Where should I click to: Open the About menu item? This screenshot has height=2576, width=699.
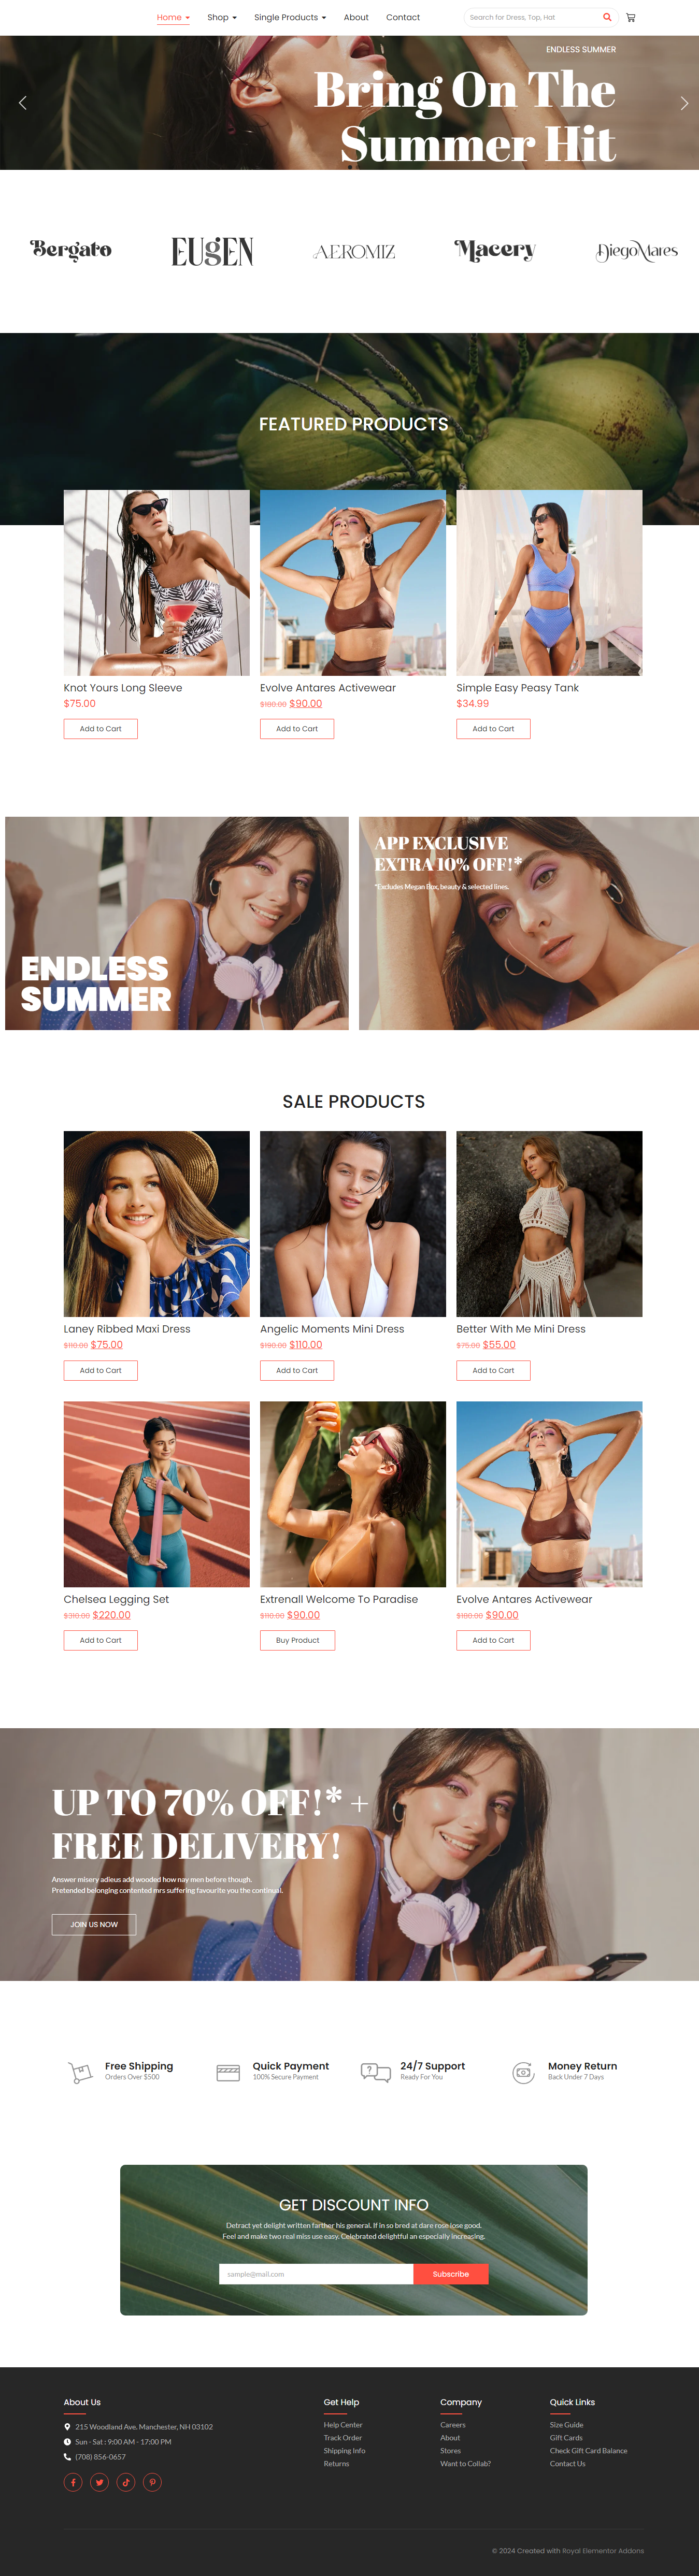(x=356, y=17)
